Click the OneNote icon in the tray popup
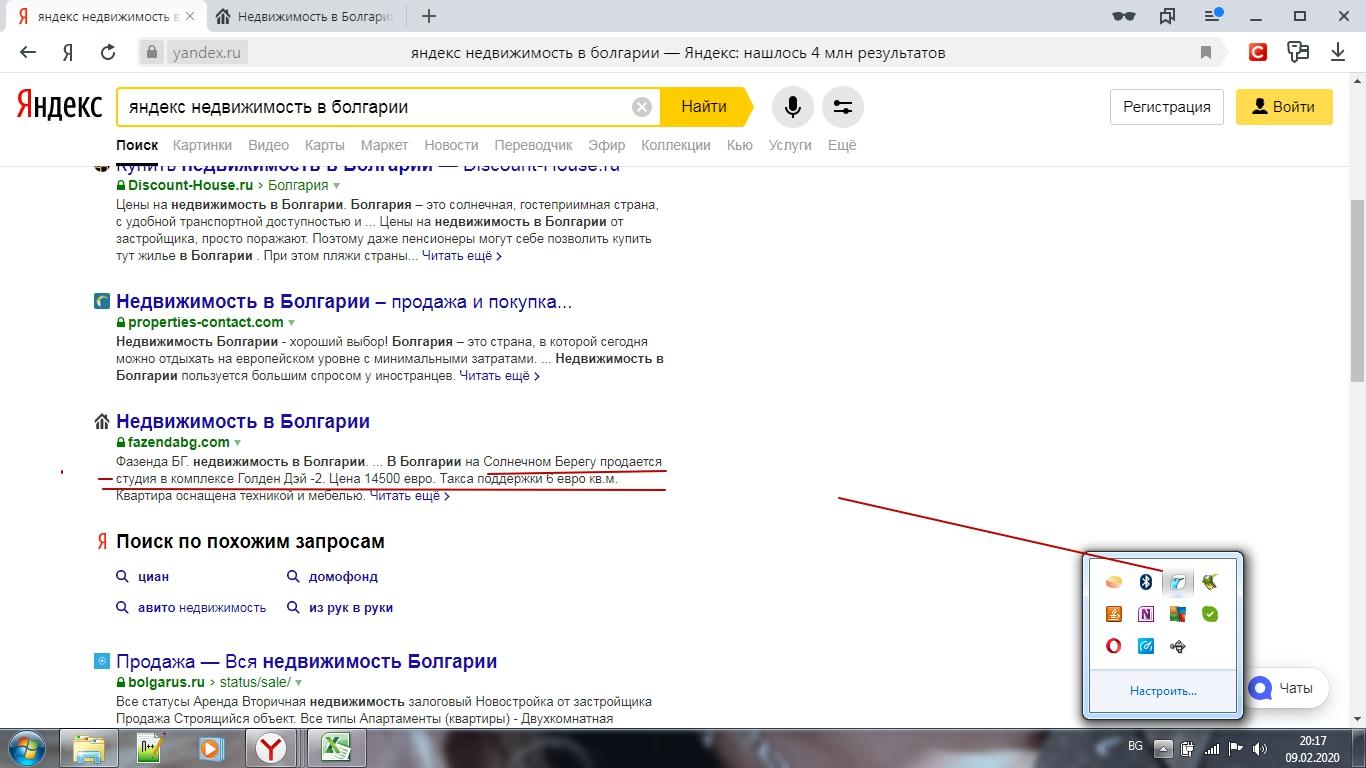 click(x=1146, y=614)
